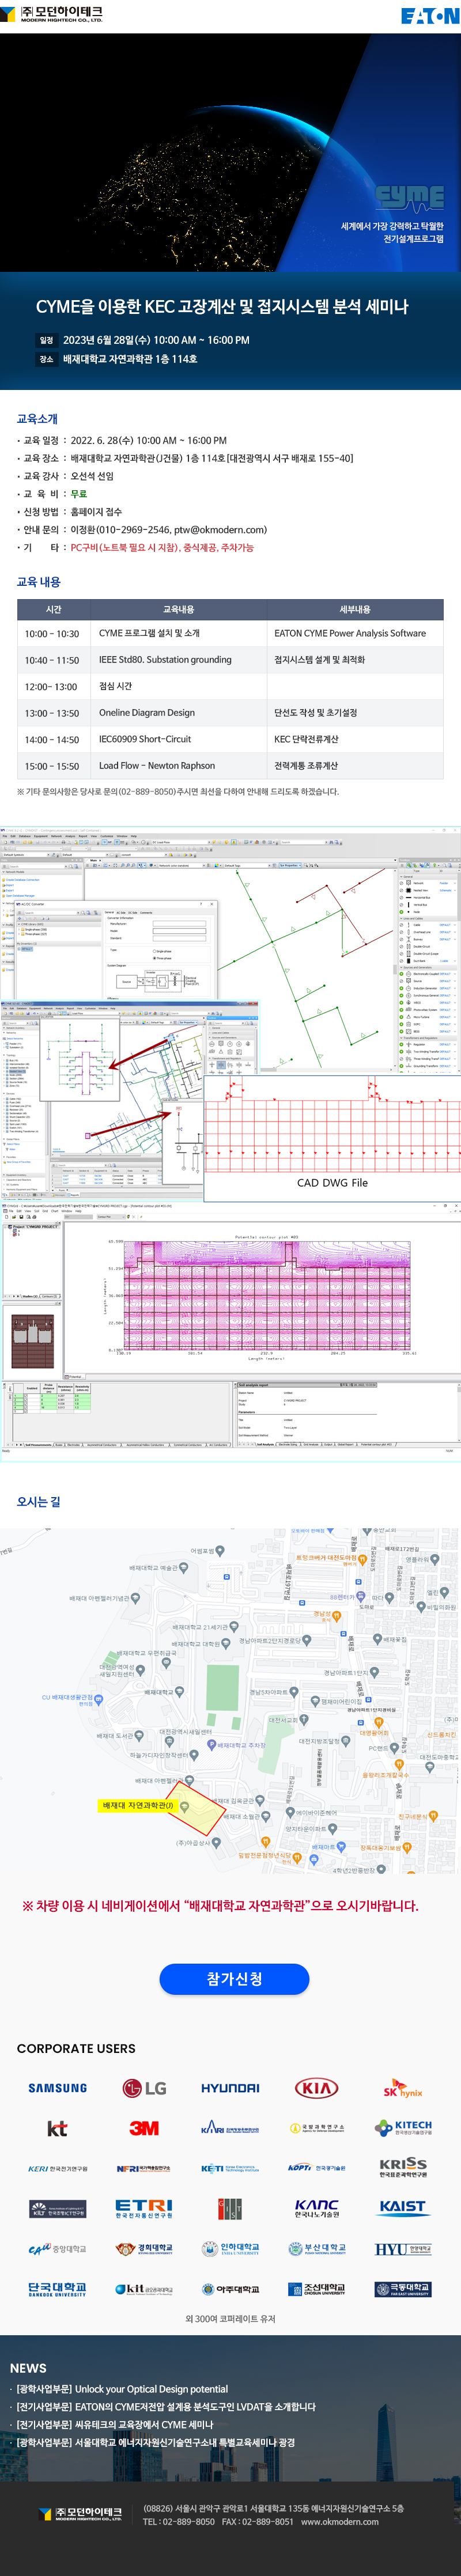
Task: Click the Modern Hightech logo in the page header
Action: [51, 15]
